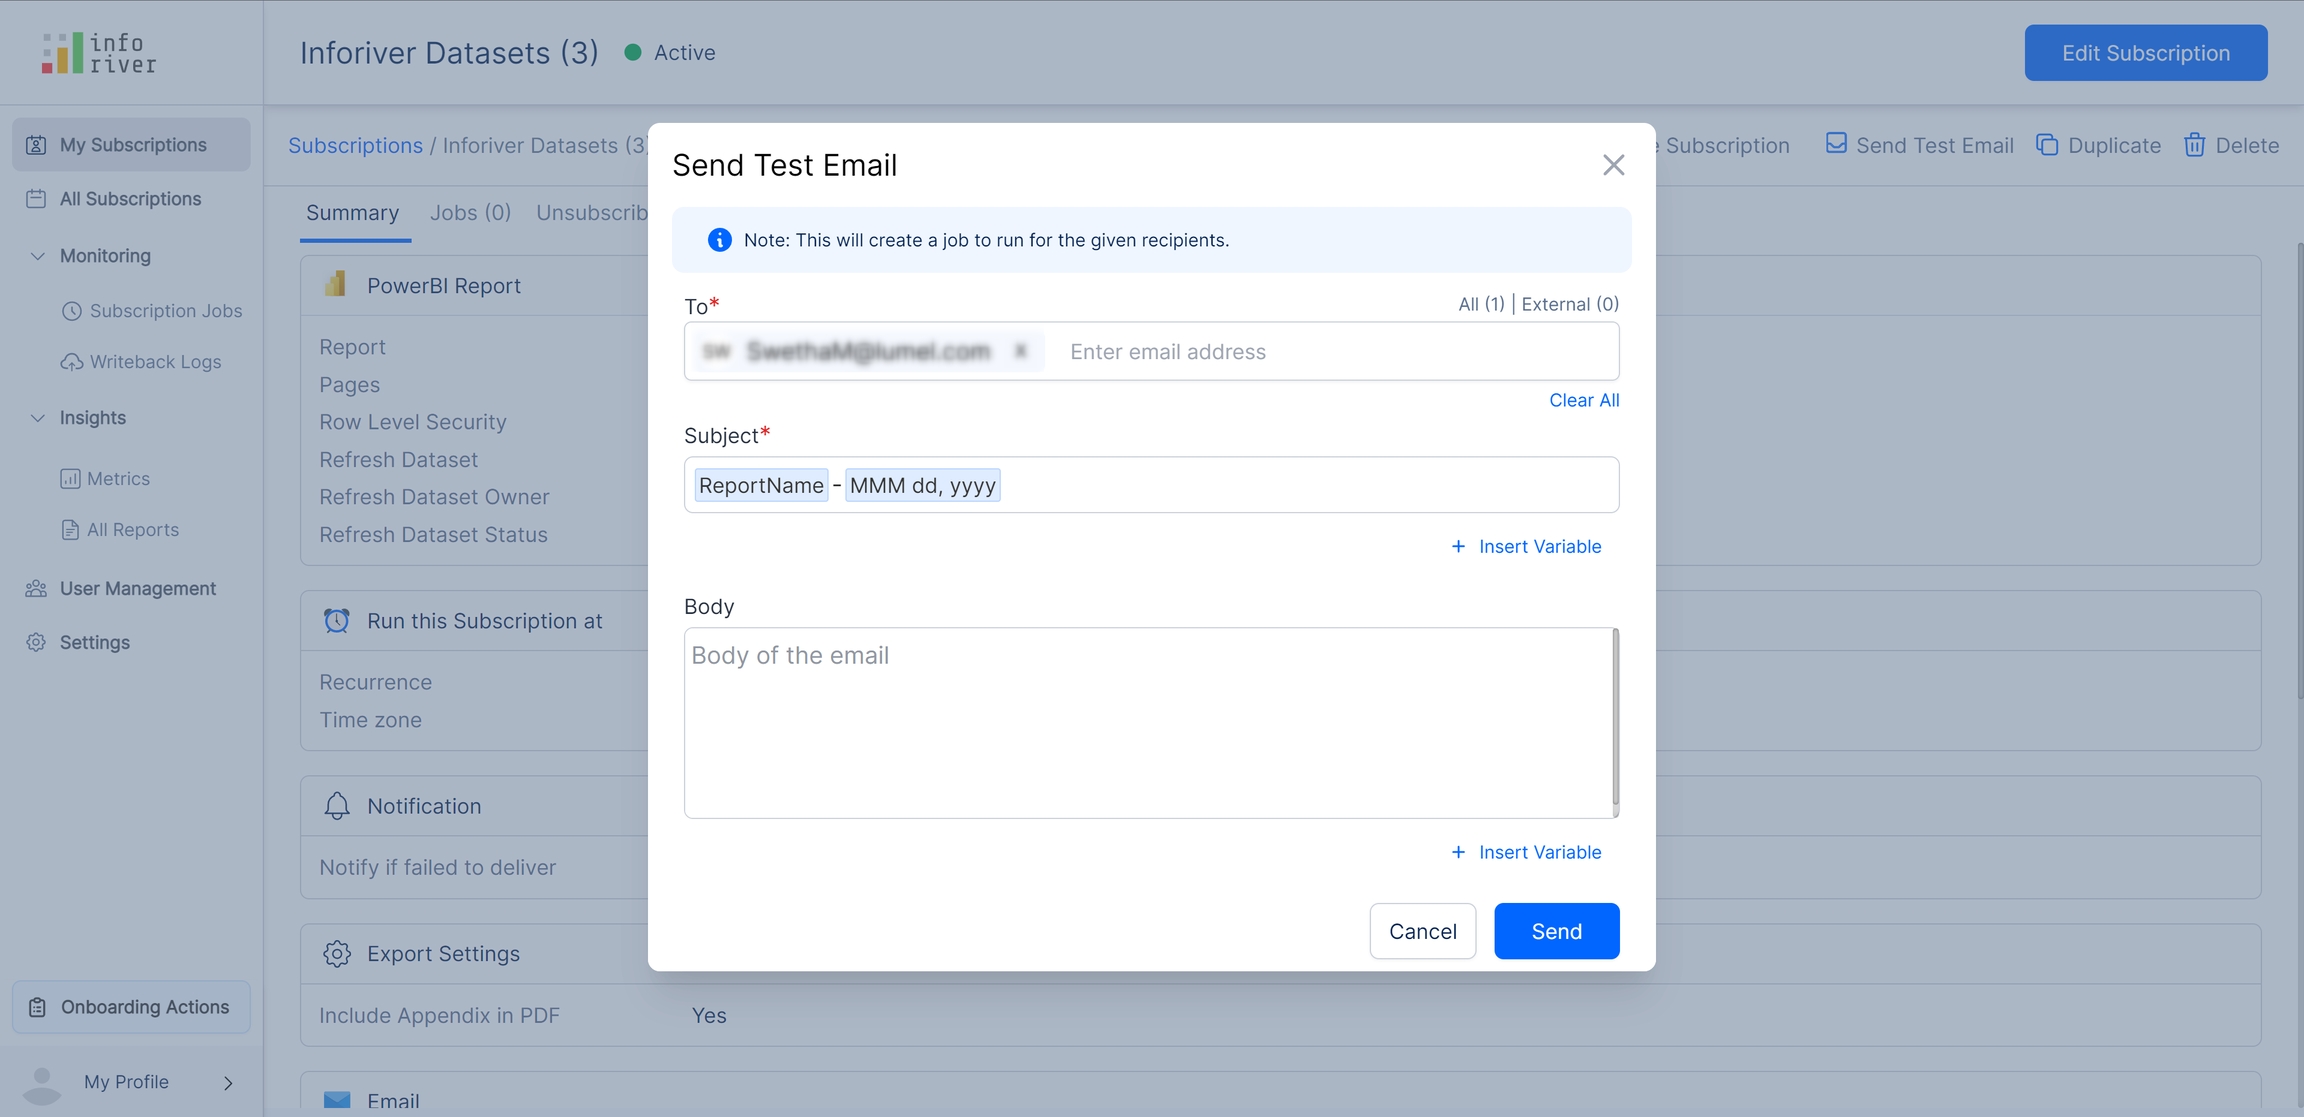Click the Clear All link
Image resolution: width=2304 pixels, height=1117 pixels.
coord(1583,400)
